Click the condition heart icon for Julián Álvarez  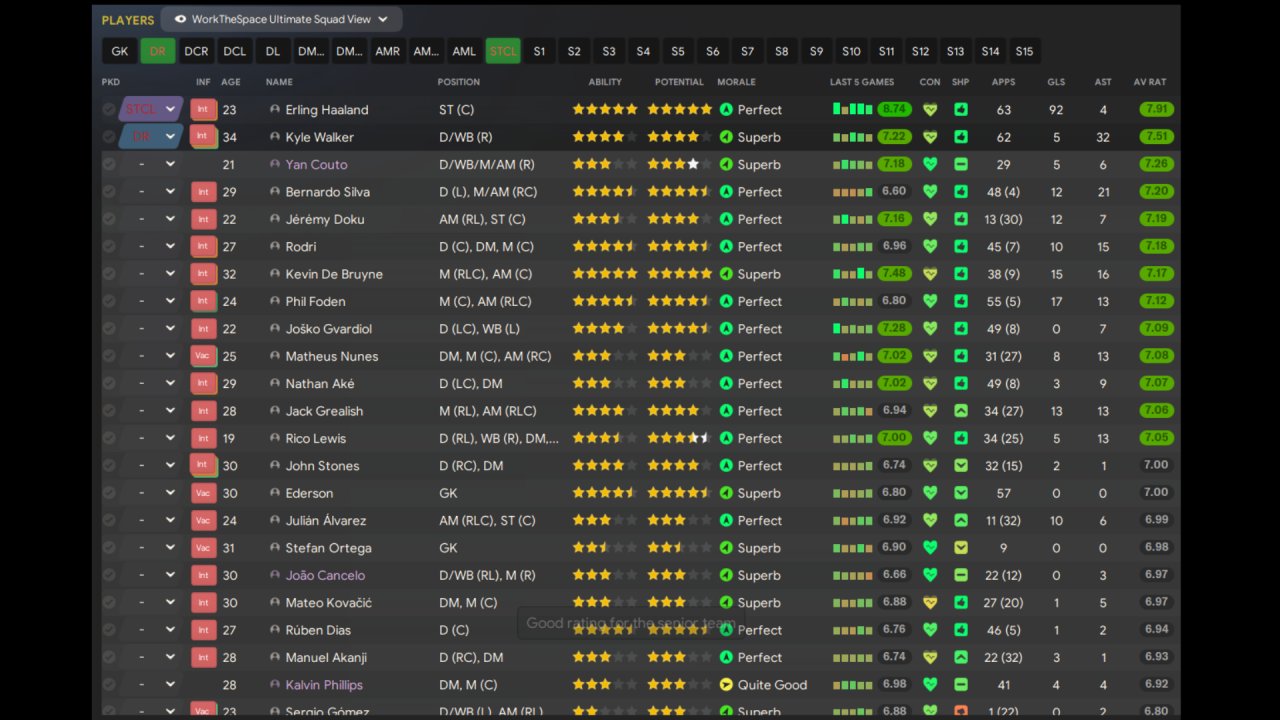(x=930, y=520)
